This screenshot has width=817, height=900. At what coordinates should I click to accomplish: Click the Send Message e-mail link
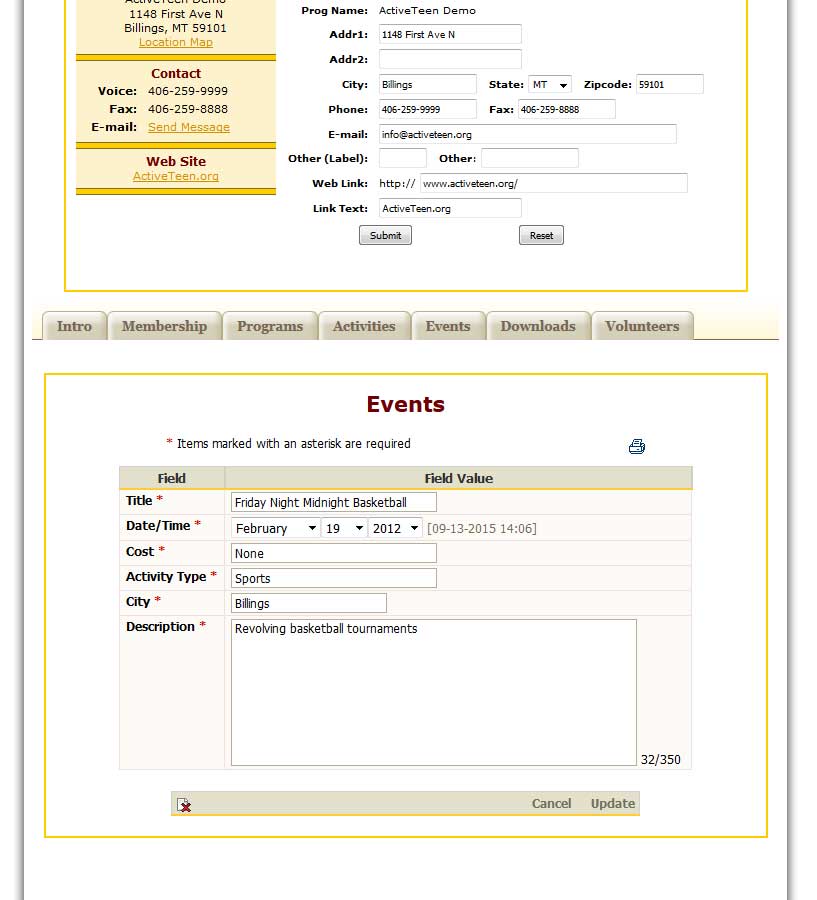(189, 127)
